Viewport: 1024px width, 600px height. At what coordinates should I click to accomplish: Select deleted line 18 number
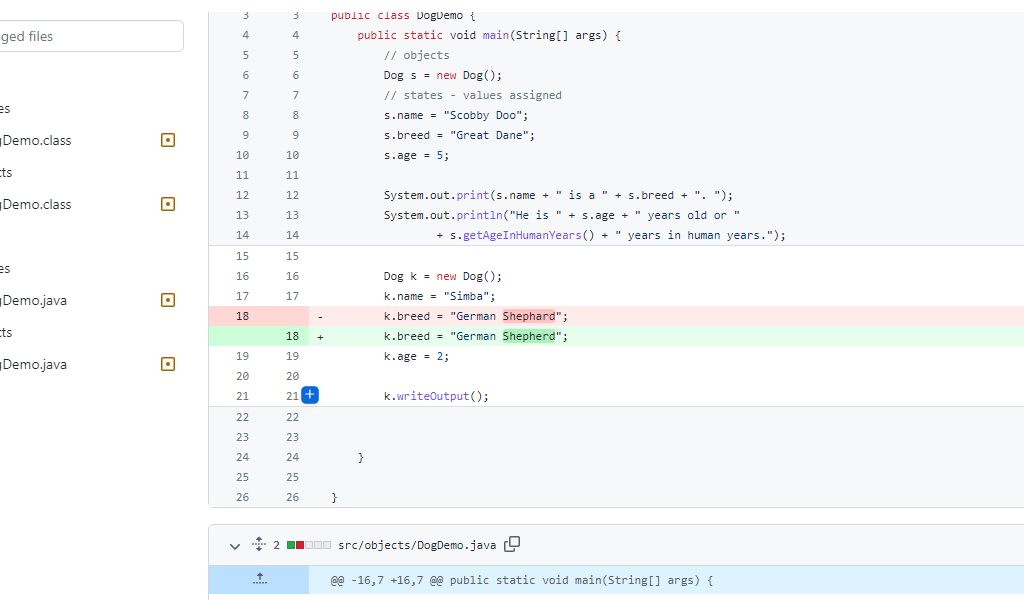pos(242,316)
